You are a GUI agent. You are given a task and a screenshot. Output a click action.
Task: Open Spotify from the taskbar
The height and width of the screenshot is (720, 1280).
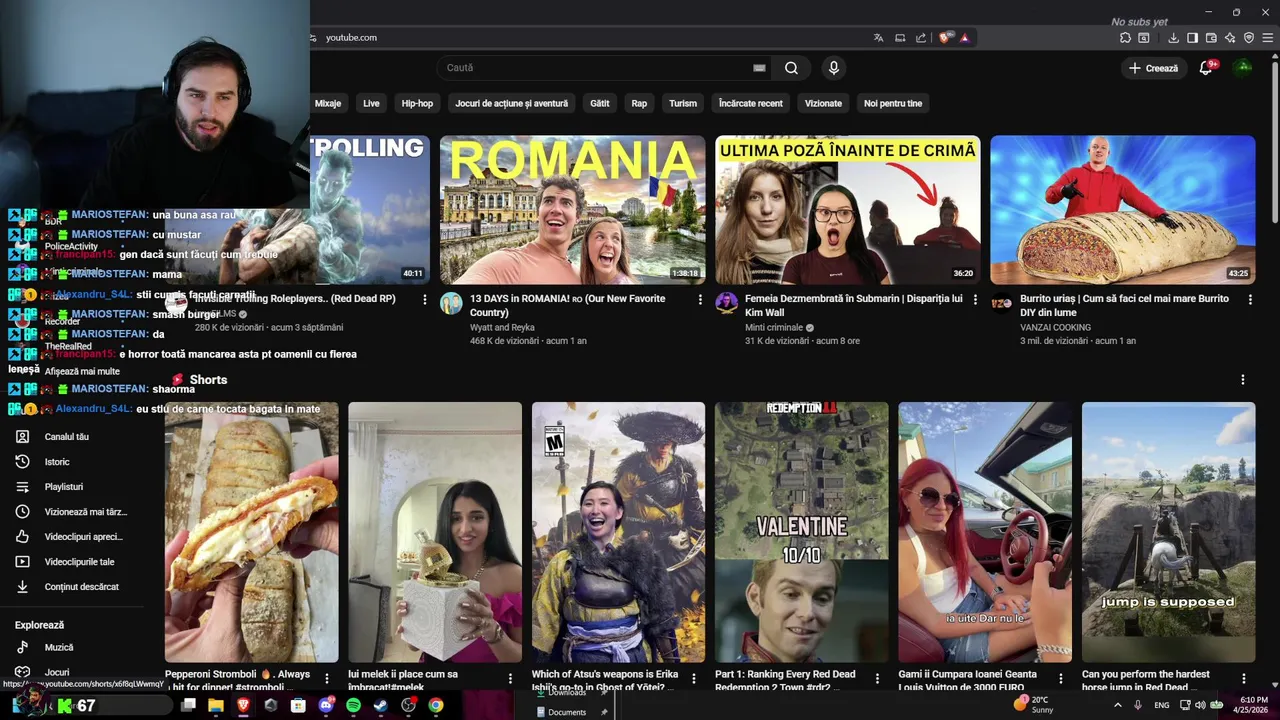[x=353, y=705]
